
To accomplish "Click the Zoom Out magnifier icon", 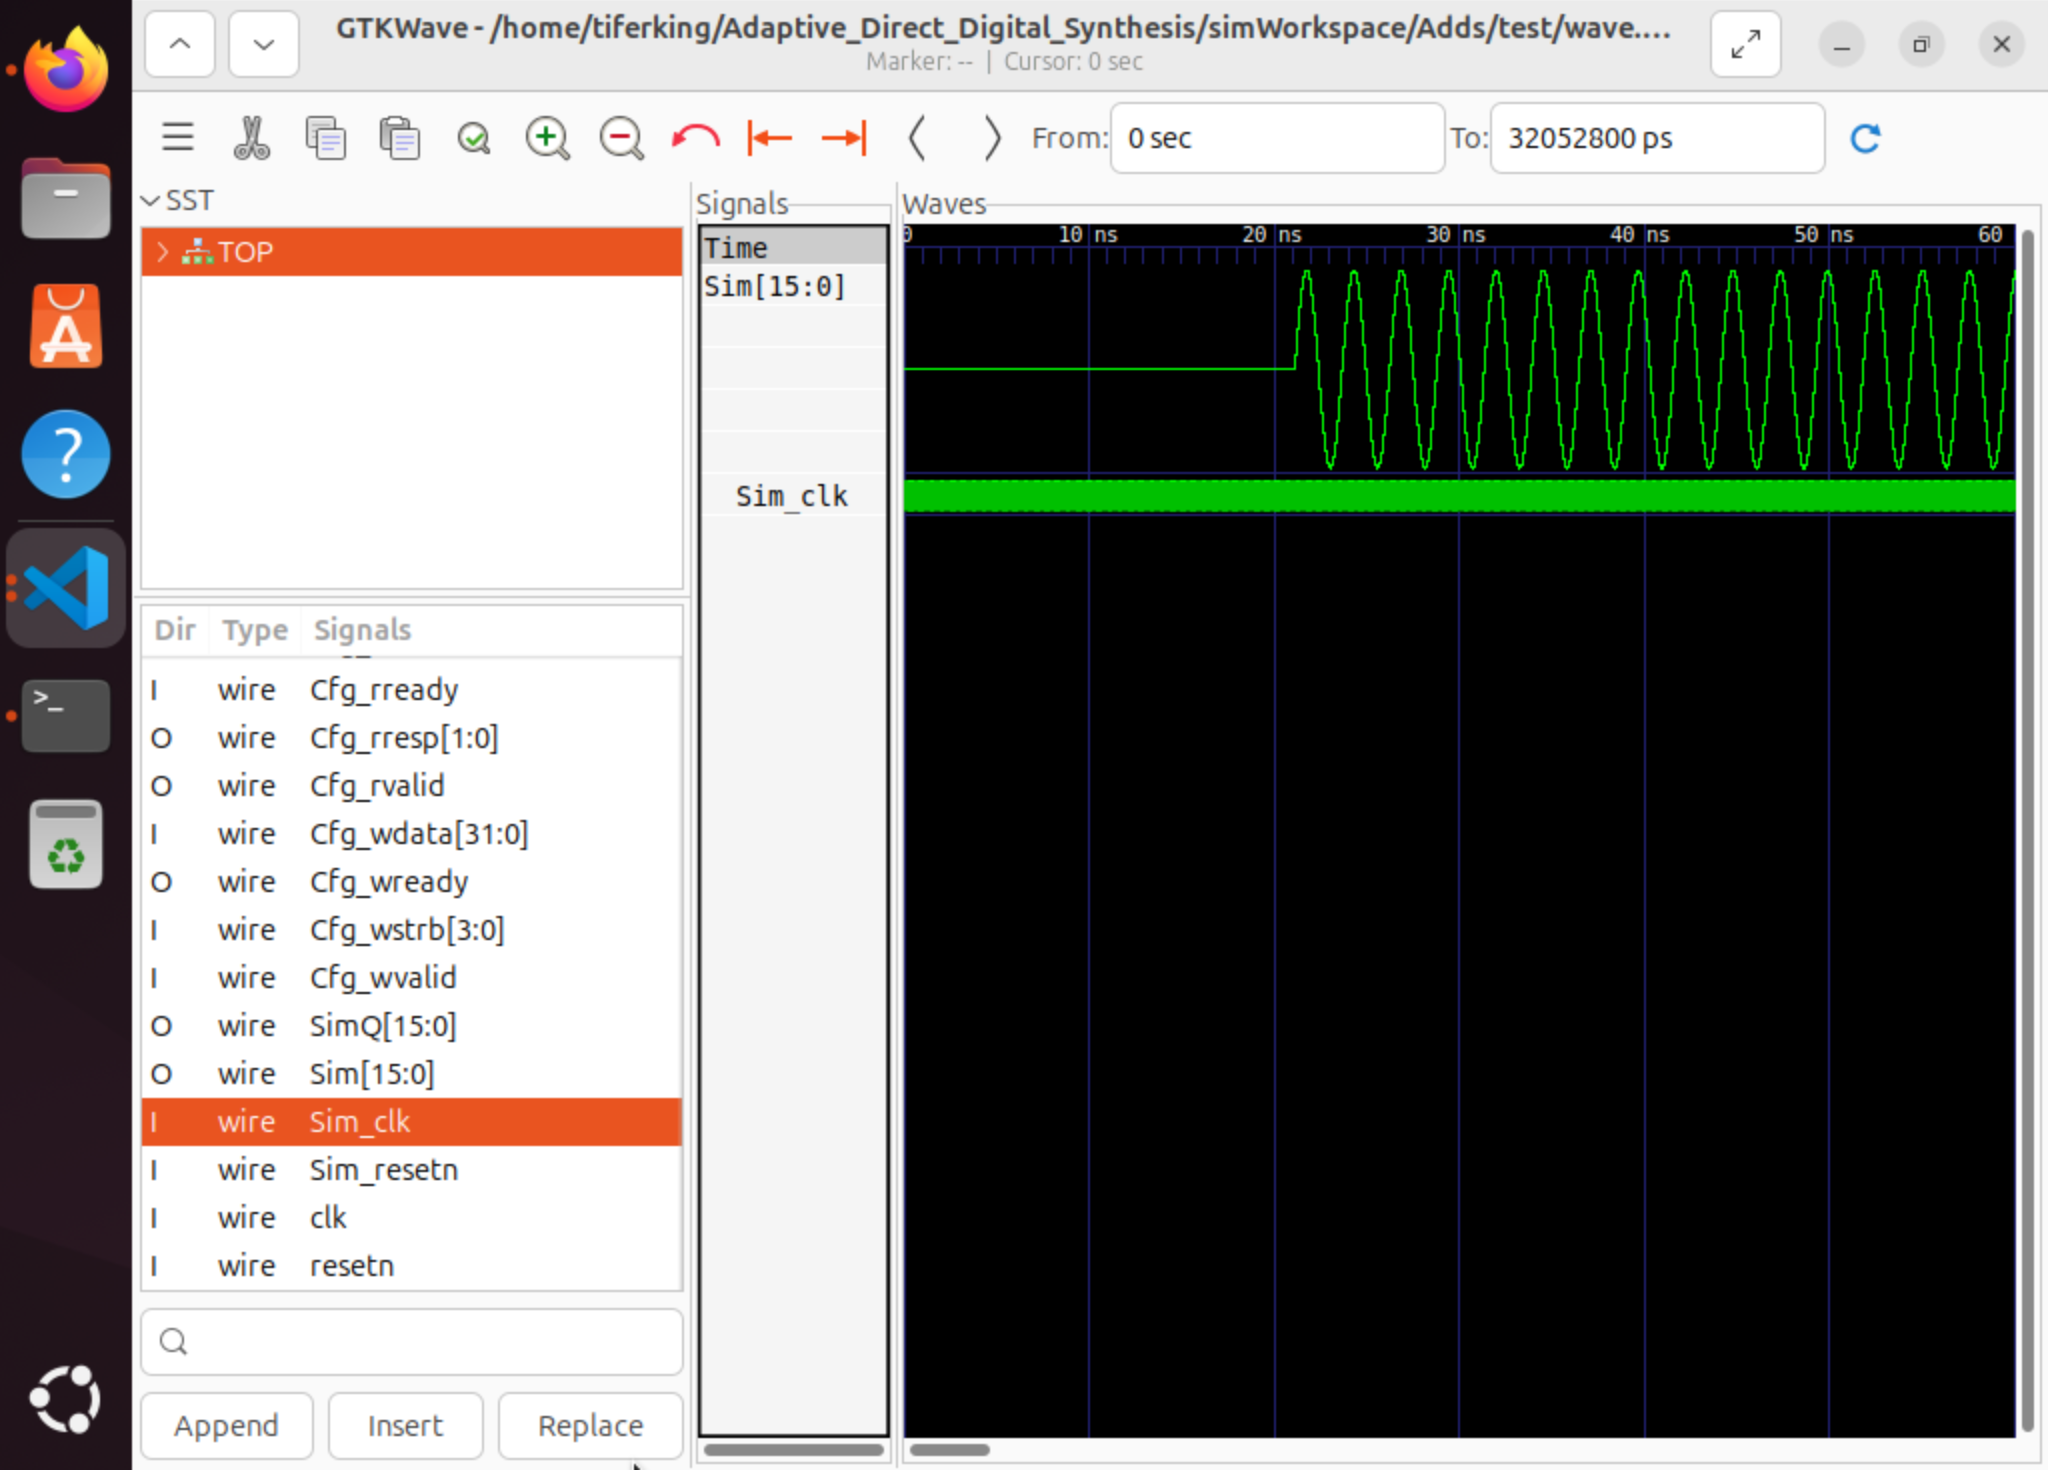I will click(x=621, y=137).
